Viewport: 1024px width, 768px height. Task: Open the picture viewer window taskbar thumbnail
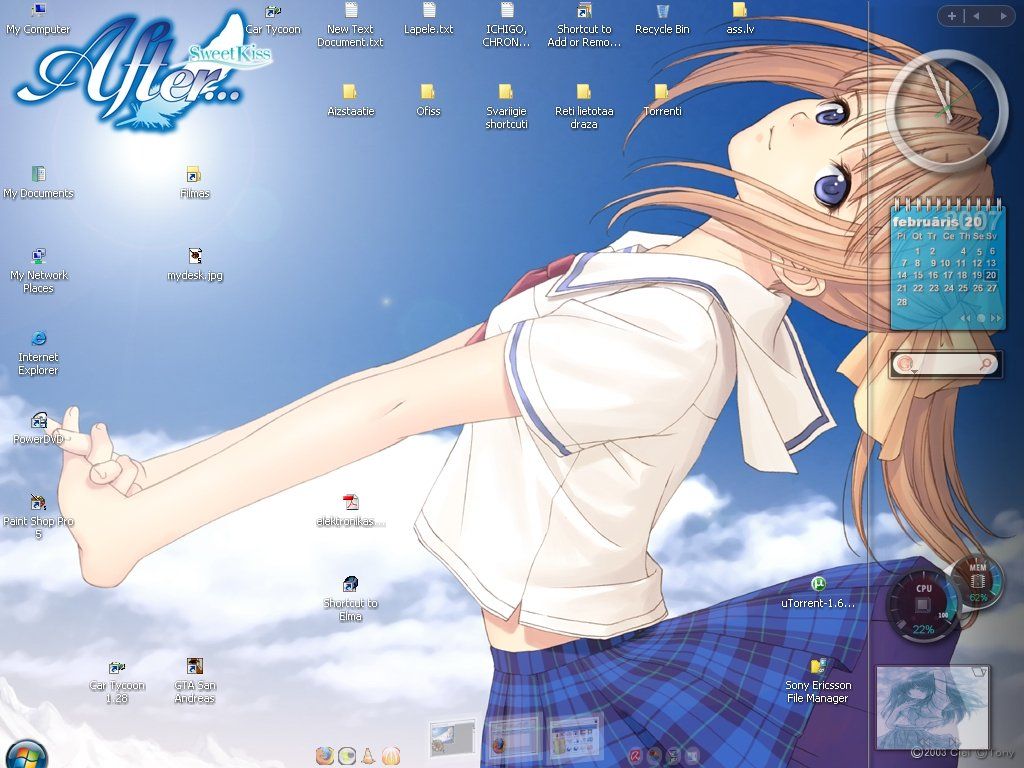click(452, 738)
